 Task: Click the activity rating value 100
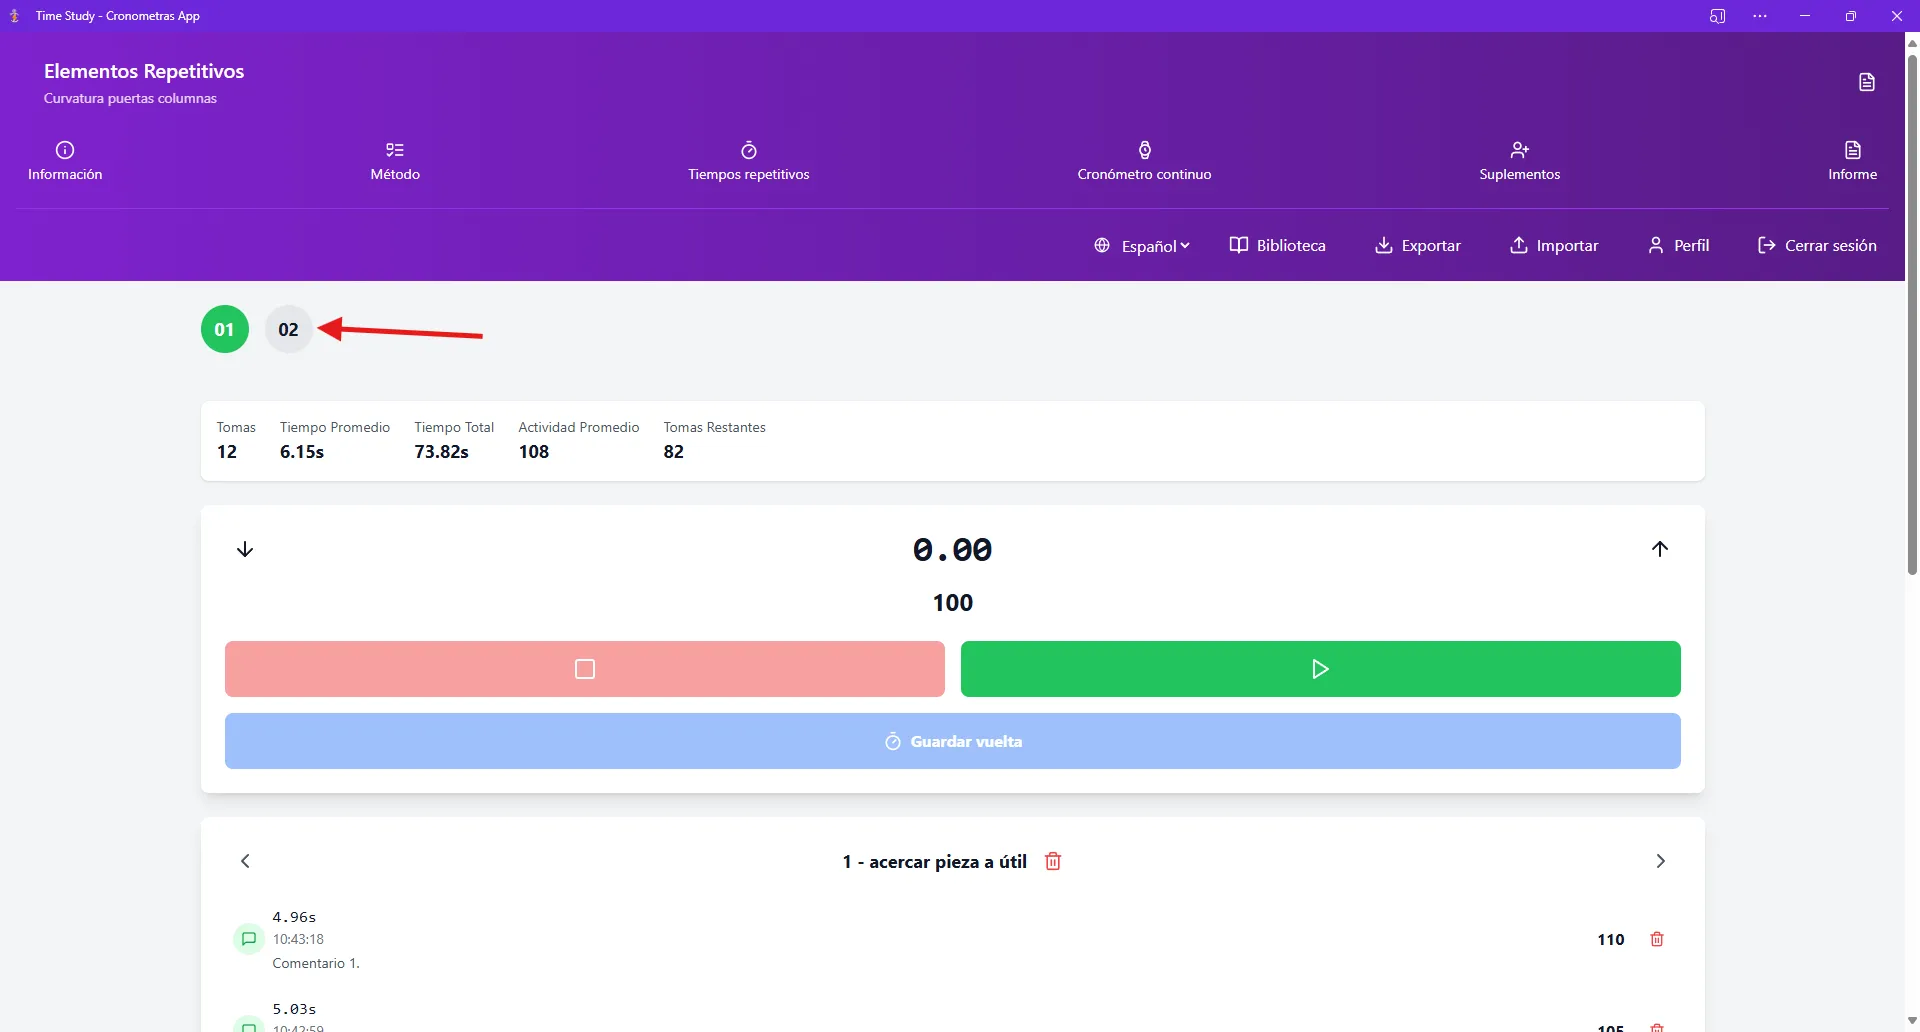(x=953, y=603)
